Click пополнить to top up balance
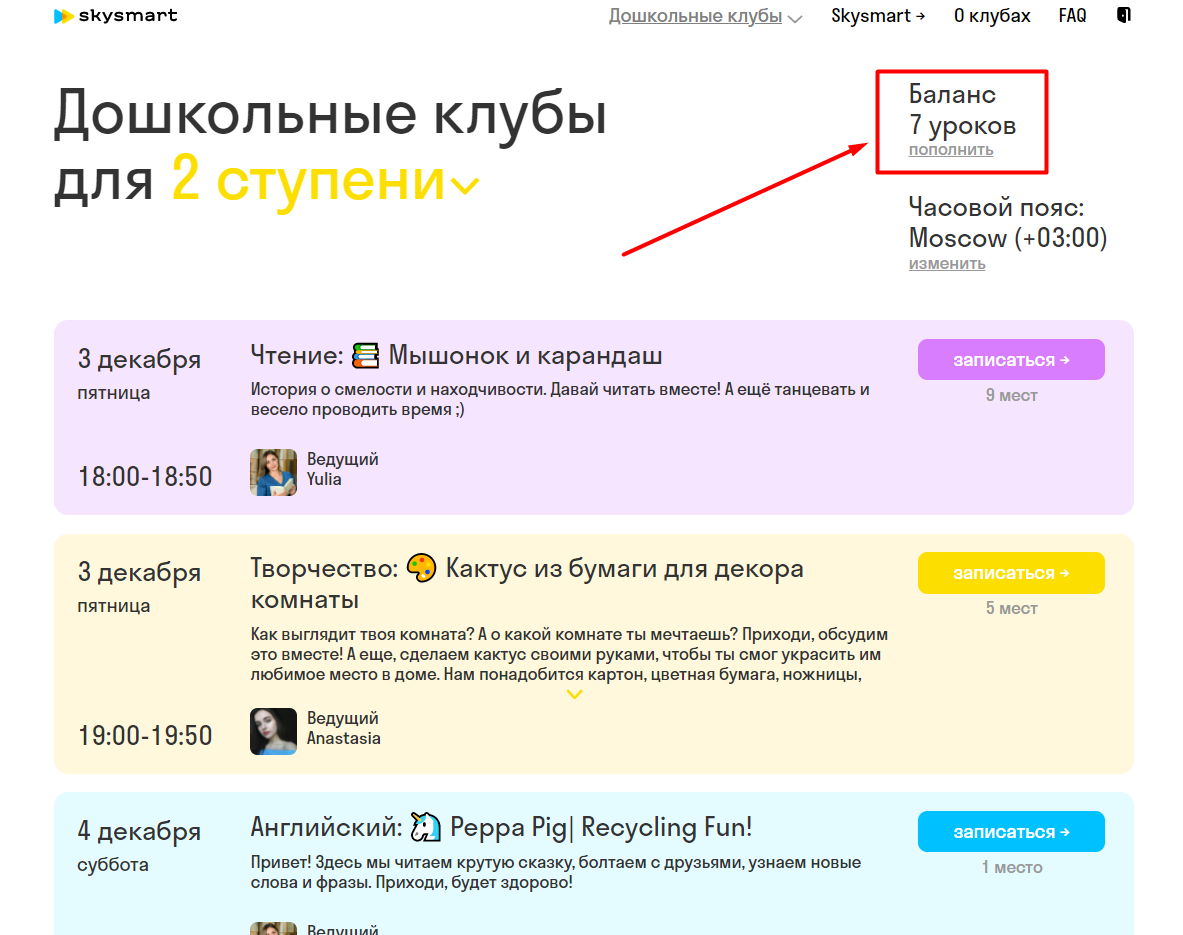Screen dimensions: 1183x935 [x=951, y=150]
